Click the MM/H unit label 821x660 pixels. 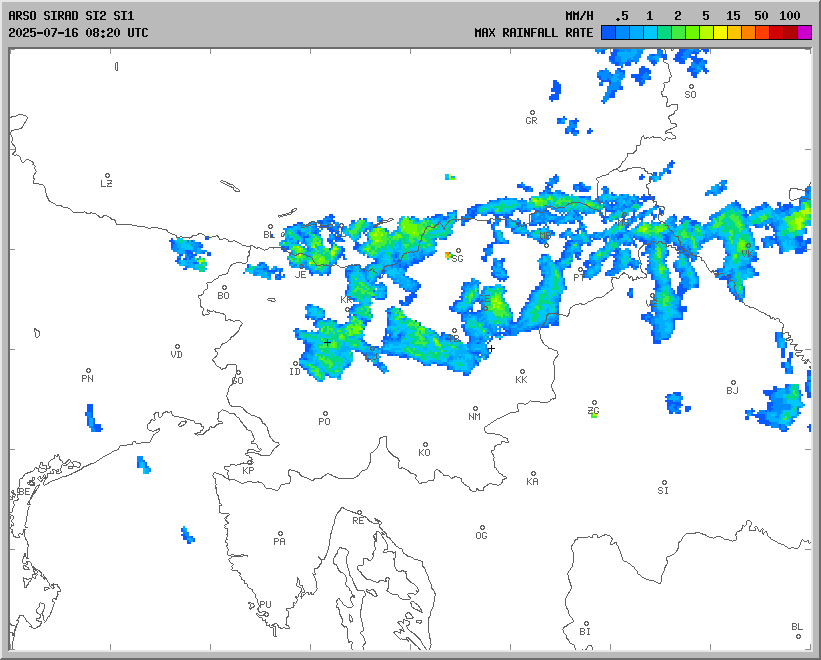pyautogui.click(x=578, y=16)
